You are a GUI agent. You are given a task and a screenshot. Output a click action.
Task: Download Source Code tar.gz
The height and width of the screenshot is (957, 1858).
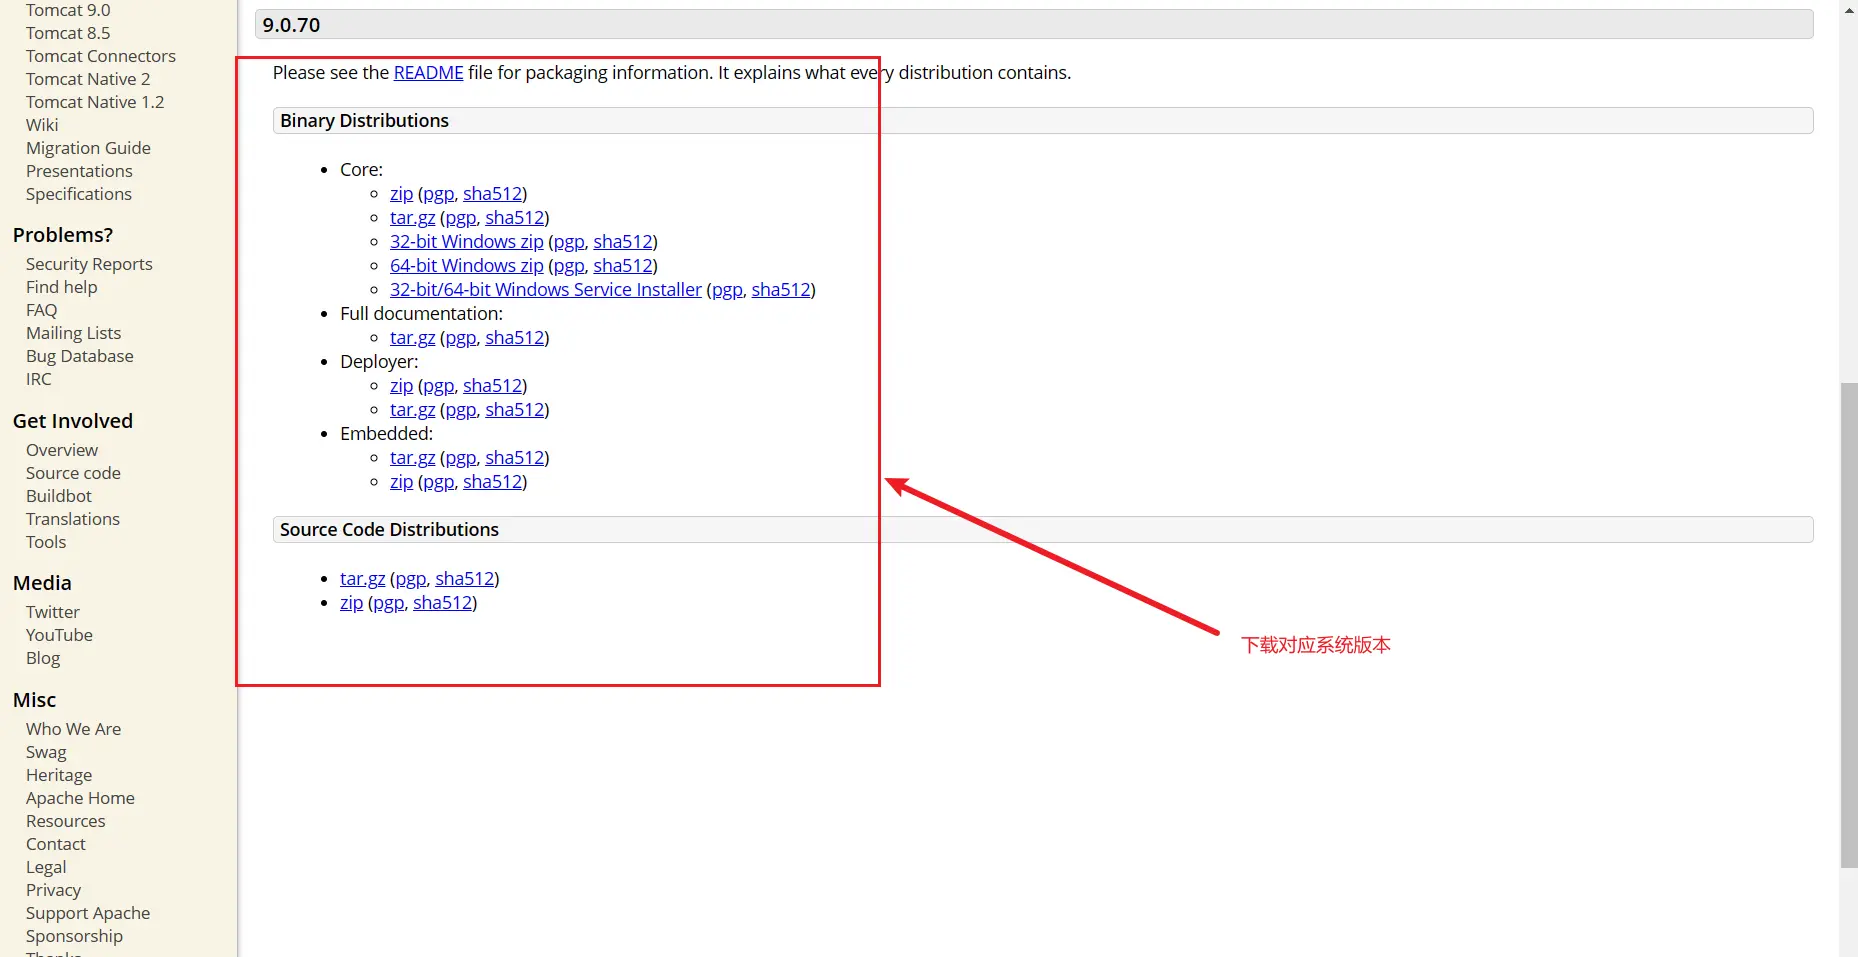(x=362, y=579)
